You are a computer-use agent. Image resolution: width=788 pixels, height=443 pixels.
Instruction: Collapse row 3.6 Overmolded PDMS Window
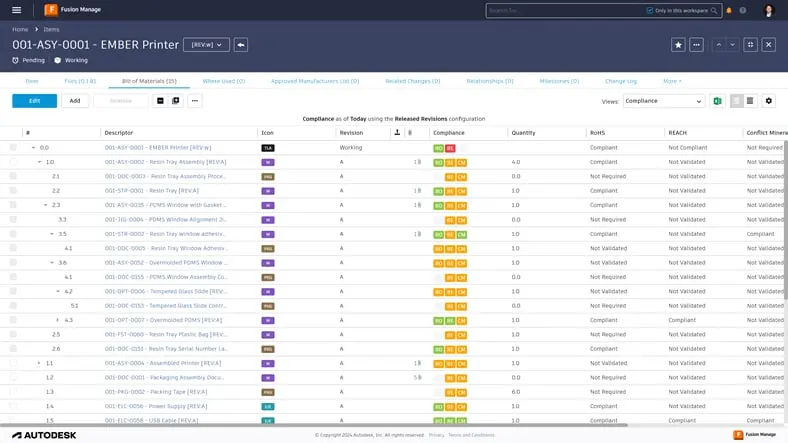[51, 262]
